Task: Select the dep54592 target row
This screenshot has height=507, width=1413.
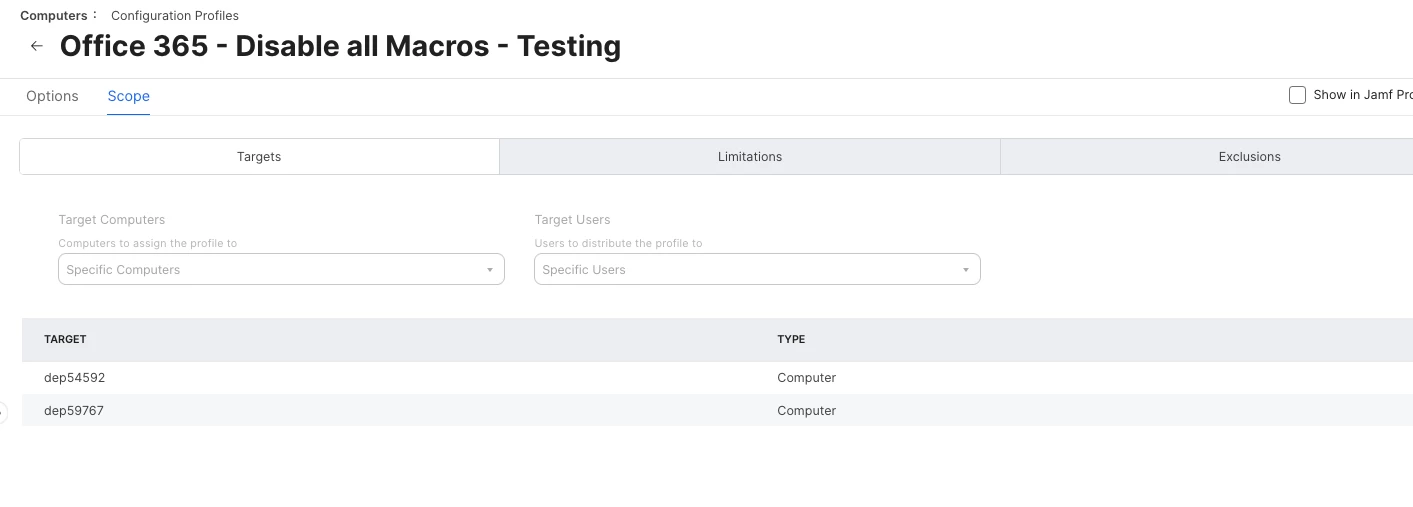Action: click(717, 377)
